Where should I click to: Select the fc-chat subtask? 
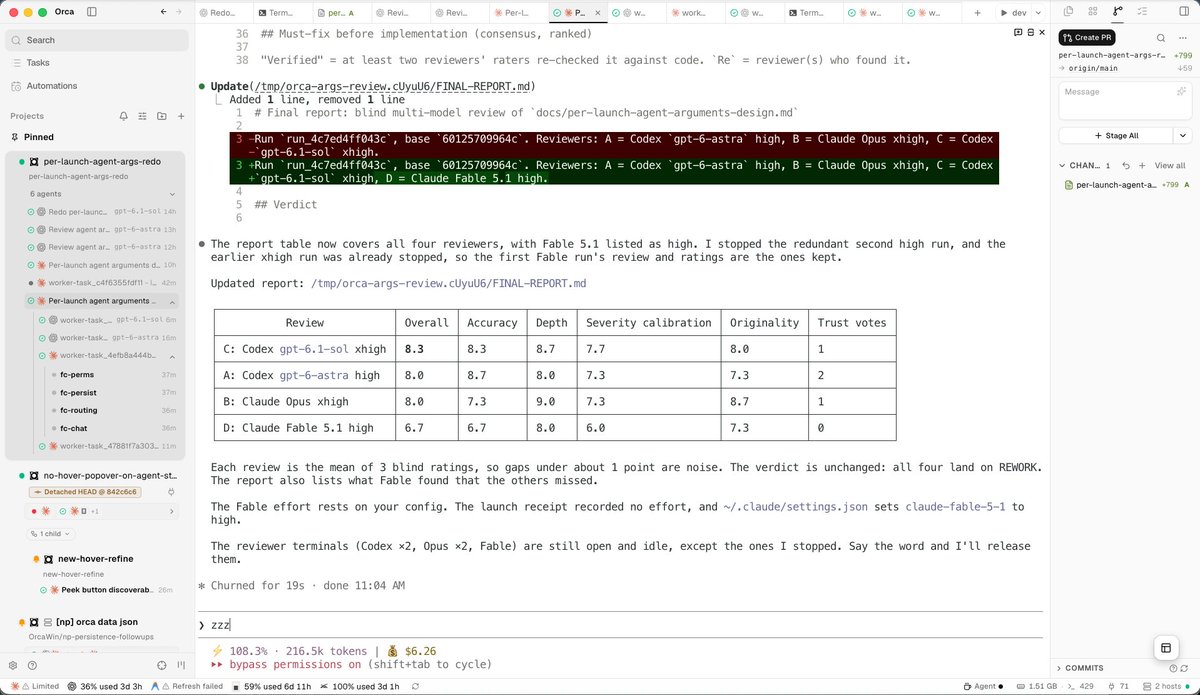point(73,428)
